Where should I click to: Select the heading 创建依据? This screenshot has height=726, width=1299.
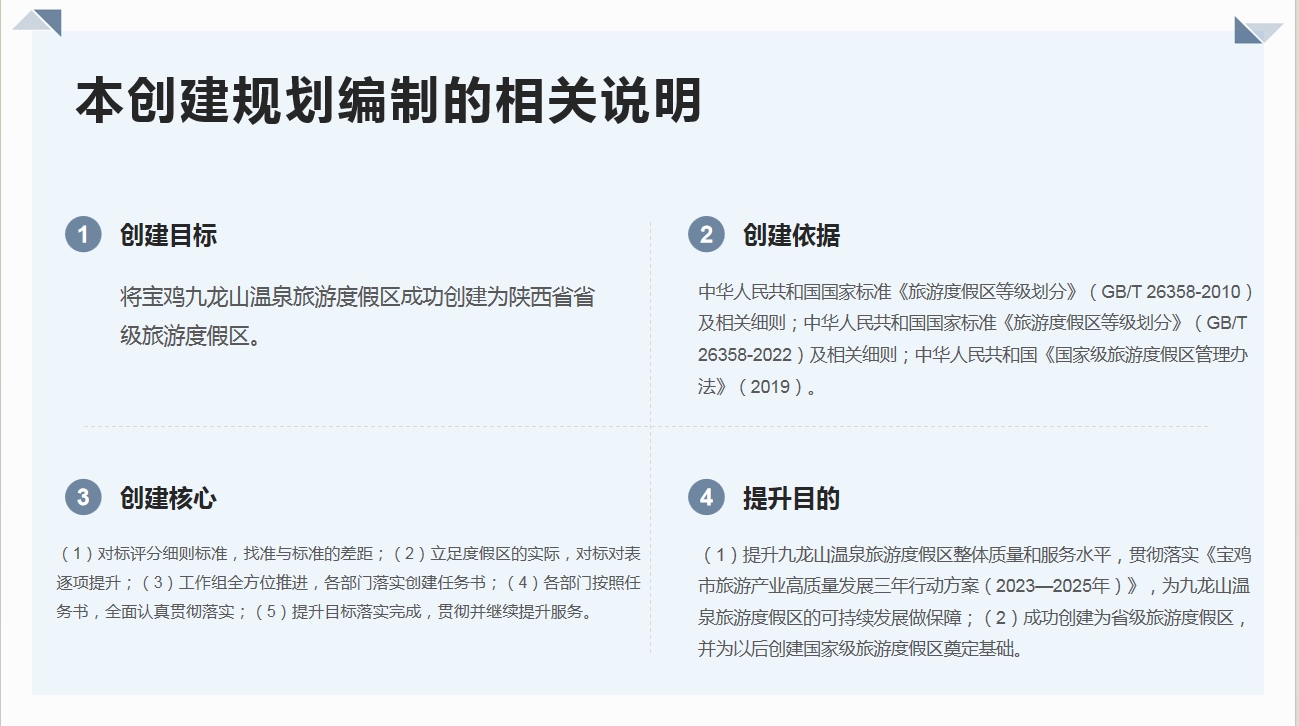tap(791, 235)
